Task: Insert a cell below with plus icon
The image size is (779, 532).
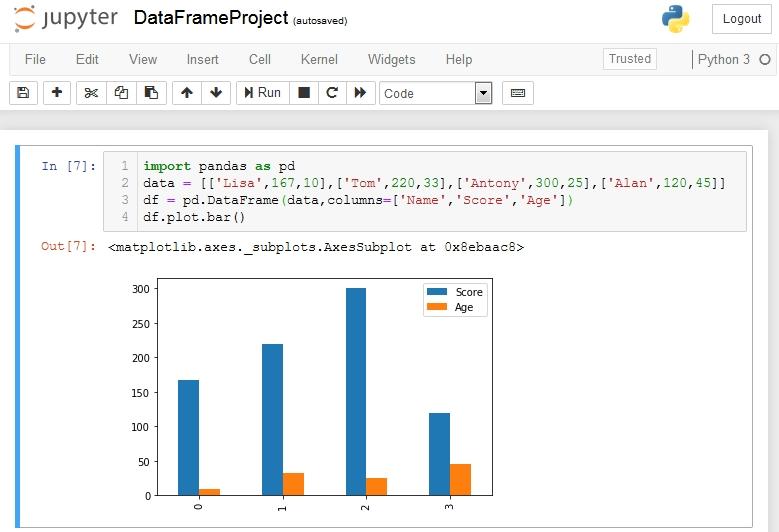Action: point(57,93)
